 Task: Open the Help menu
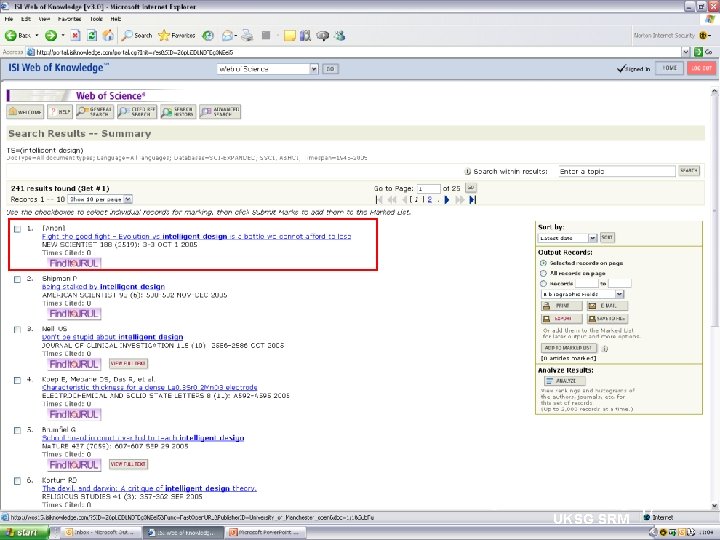(x=116, y=19)
